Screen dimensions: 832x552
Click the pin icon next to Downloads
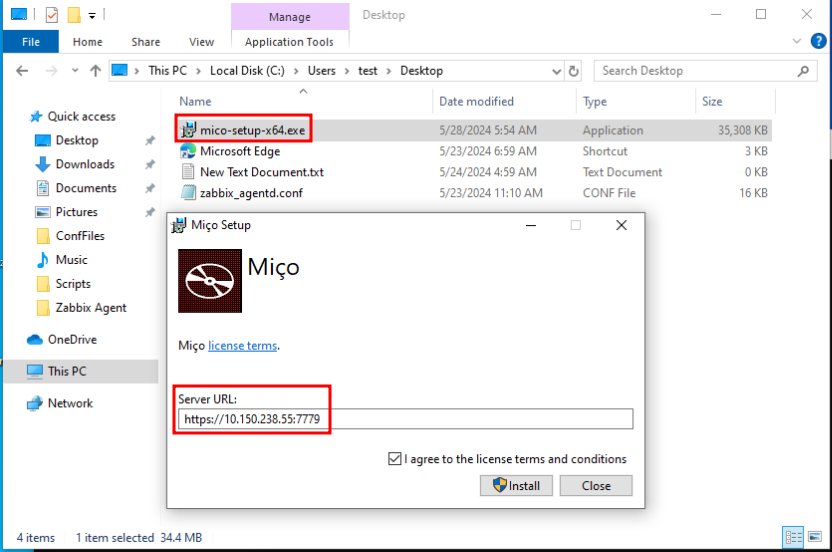150,165
